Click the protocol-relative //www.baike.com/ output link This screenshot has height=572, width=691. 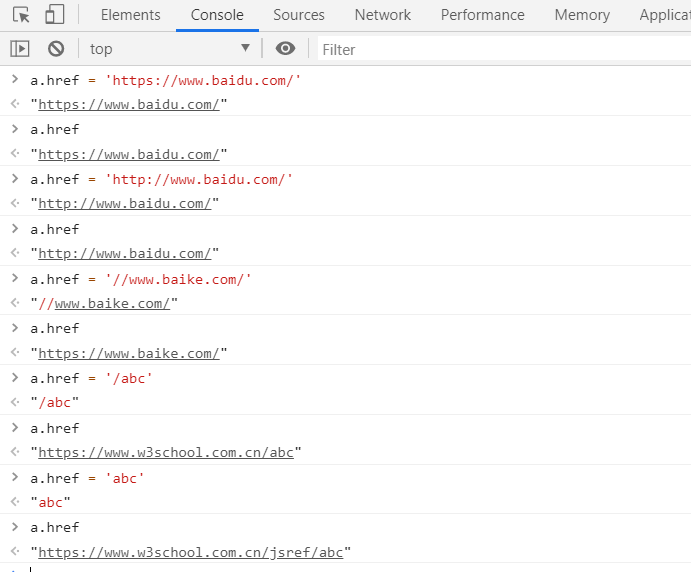coord(115,304)
